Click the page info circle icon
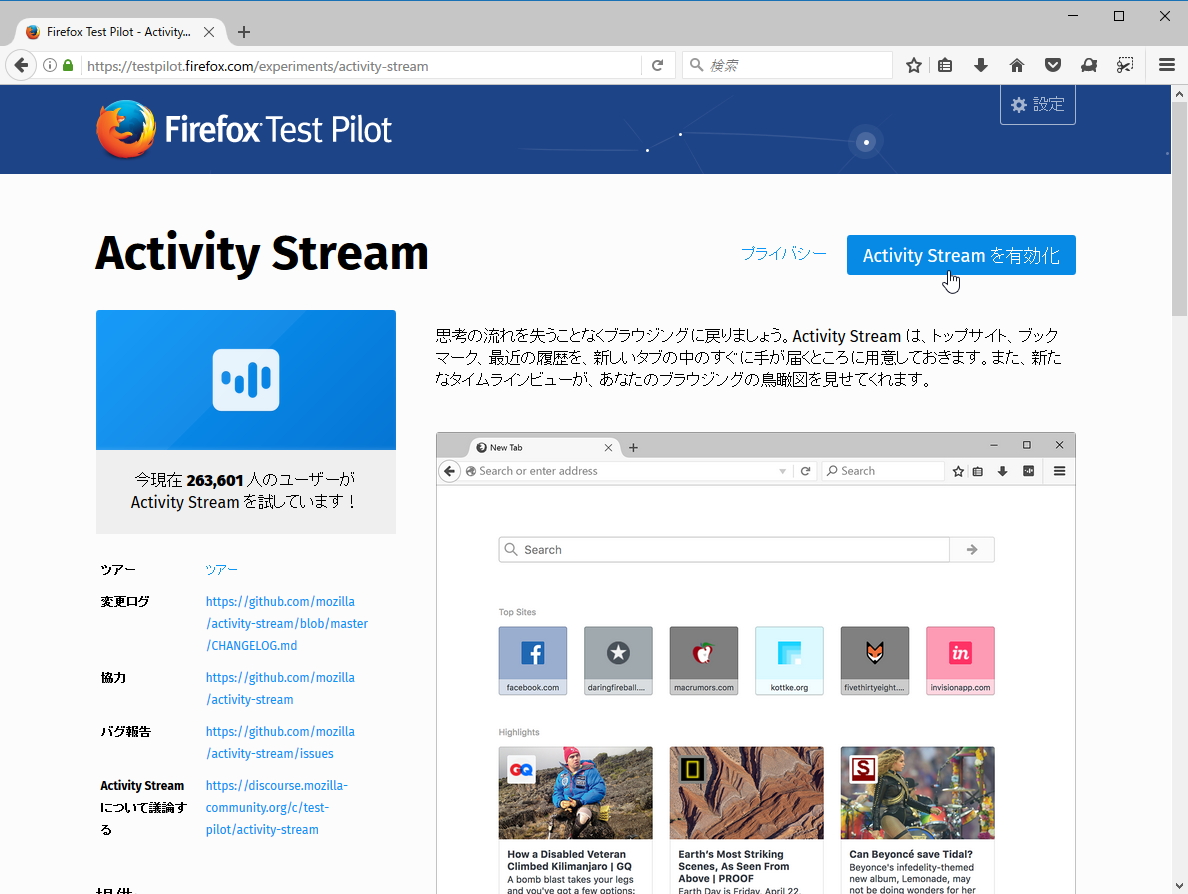 click(x=49, y=64)
